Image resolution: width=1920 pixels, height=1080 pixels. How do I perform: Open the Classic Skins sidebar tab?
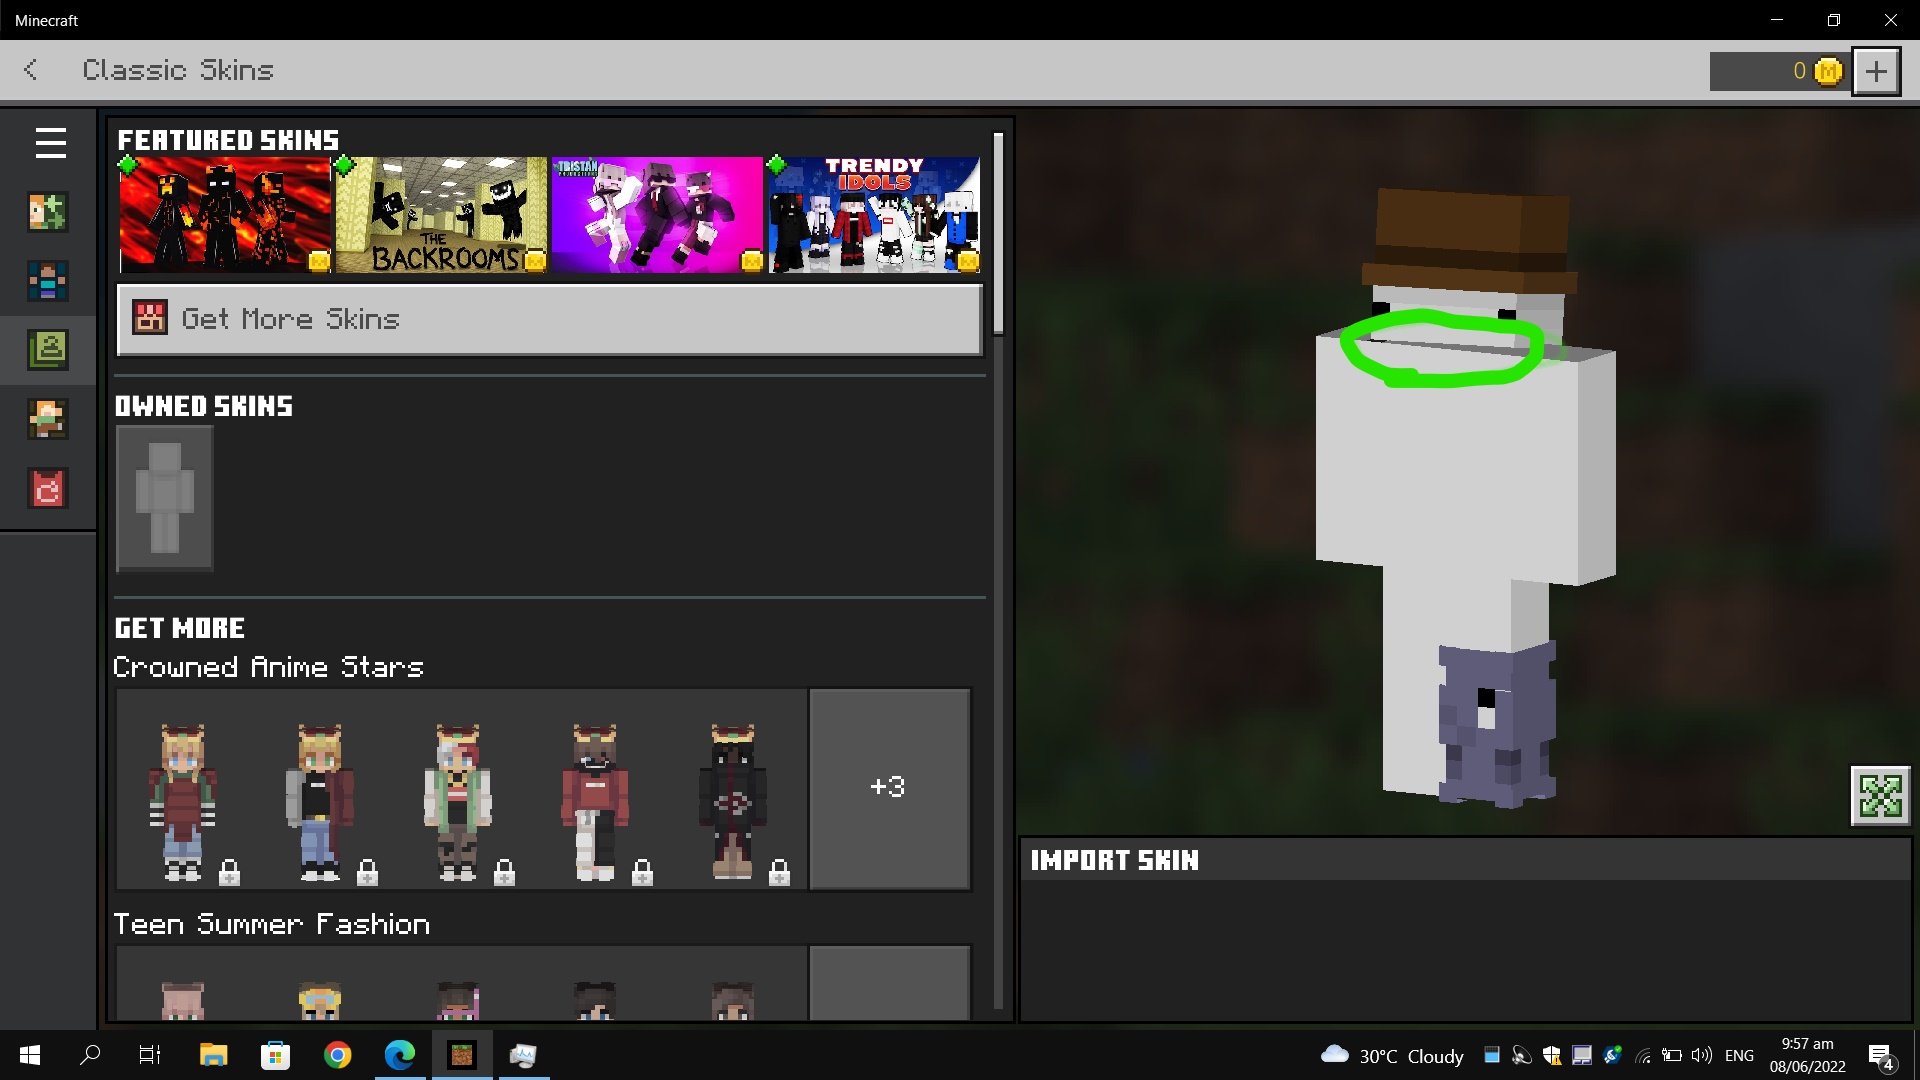[48, 350]
